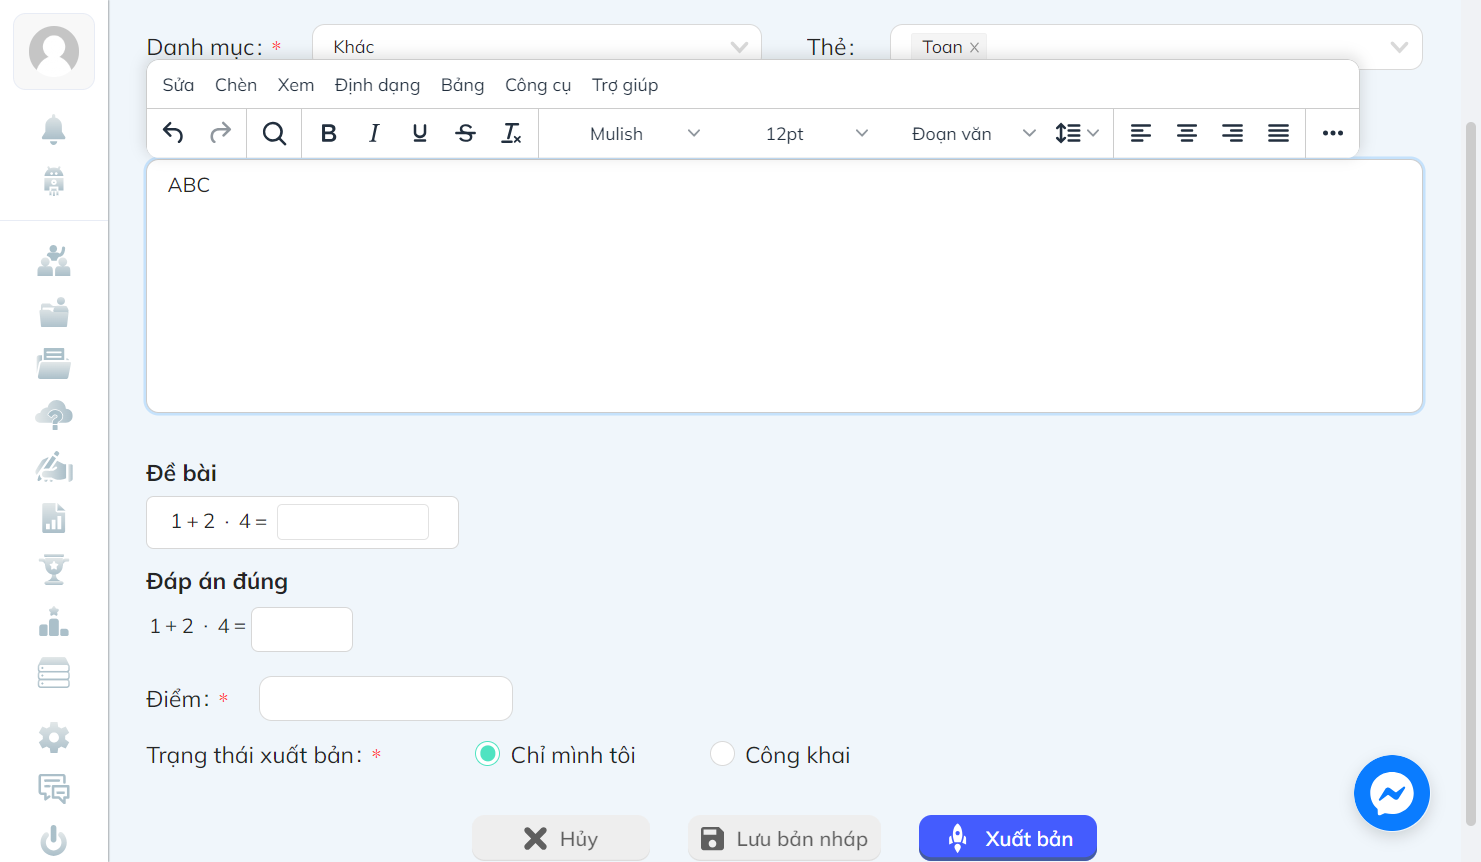This screenshot has height=862, width=1481.
Task: Click the answer box under 'Đáp án đúng'
Action: pos(302,629)
